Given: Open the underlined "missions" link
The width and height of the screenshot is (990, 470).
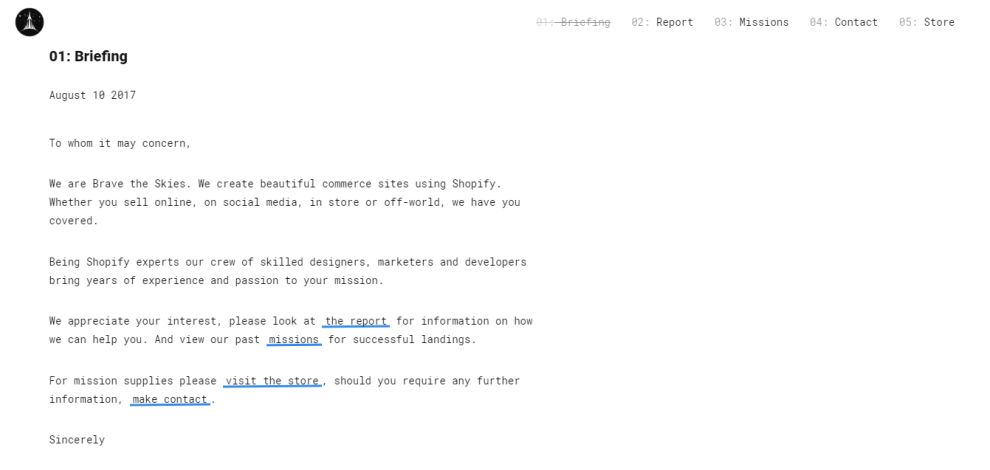Looking at the screenshot, I should point(294,340).
